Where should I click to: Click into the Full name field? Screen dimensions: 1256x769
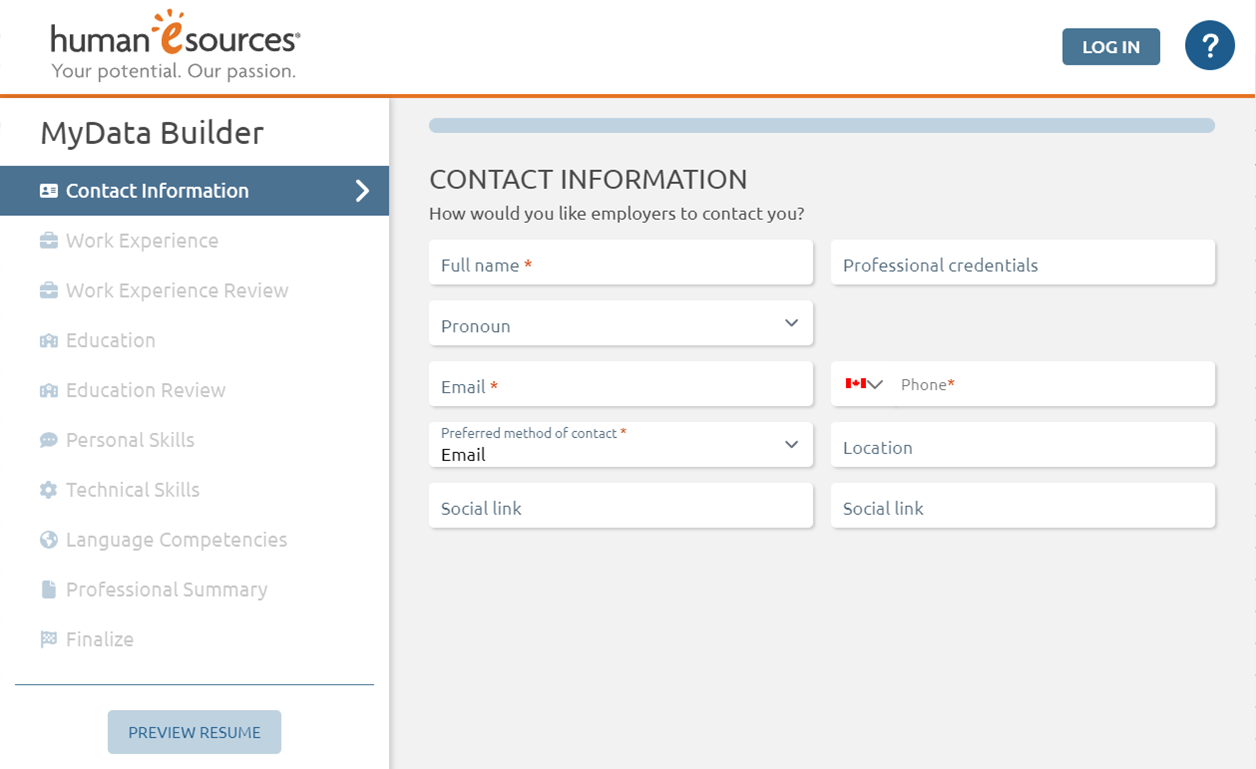620,263
